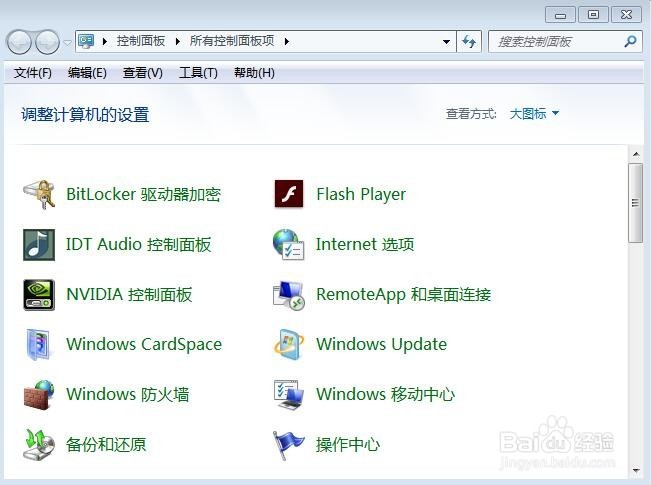
Task: Open the Windows Update link text
Action: [382, 344]
